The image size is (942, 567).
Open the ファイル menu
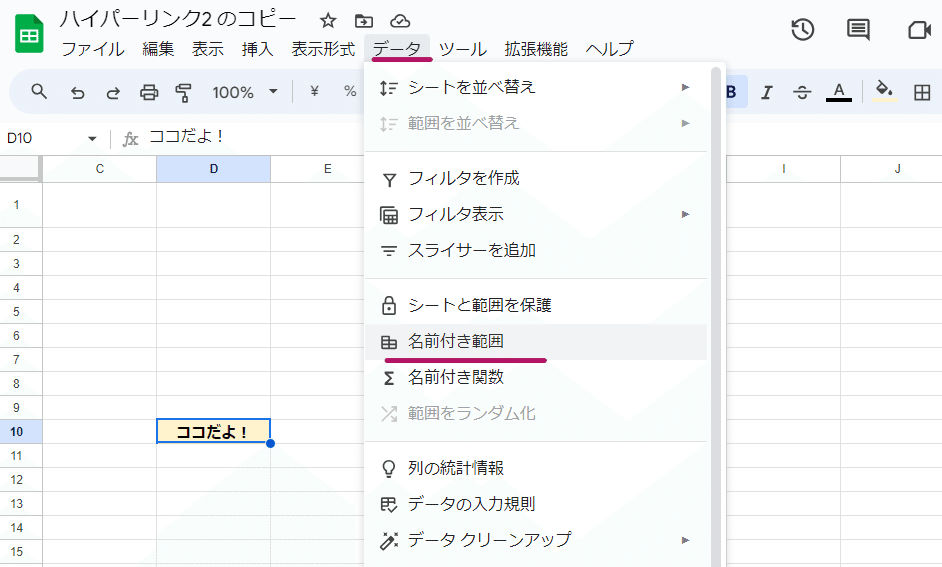pyautogui.click(x=93, y=49)
